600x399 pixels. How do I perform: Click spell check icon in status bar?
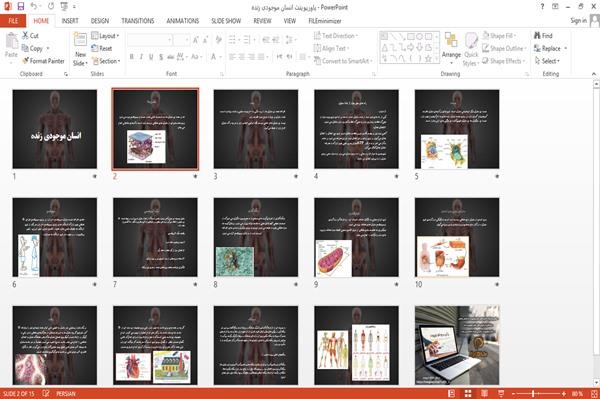46,394
